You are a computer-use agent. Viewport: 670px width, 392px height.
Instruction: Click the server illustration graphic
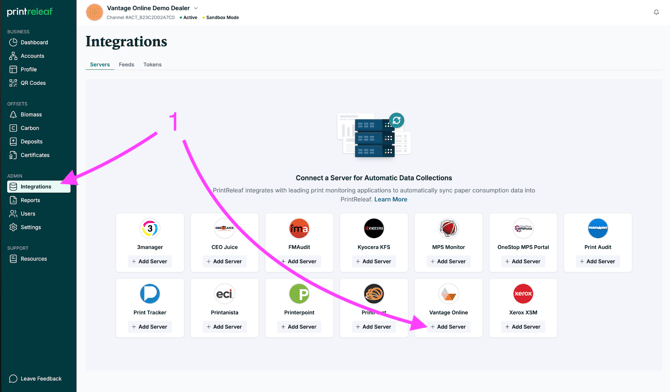[x=374, y=135]
